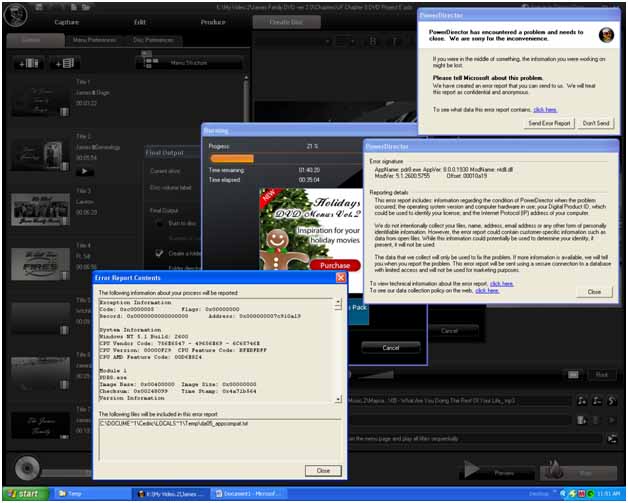This screenshot has height=503, width=628.
Task: Click the playback mode icon at right
Action: tap(612, 439)
